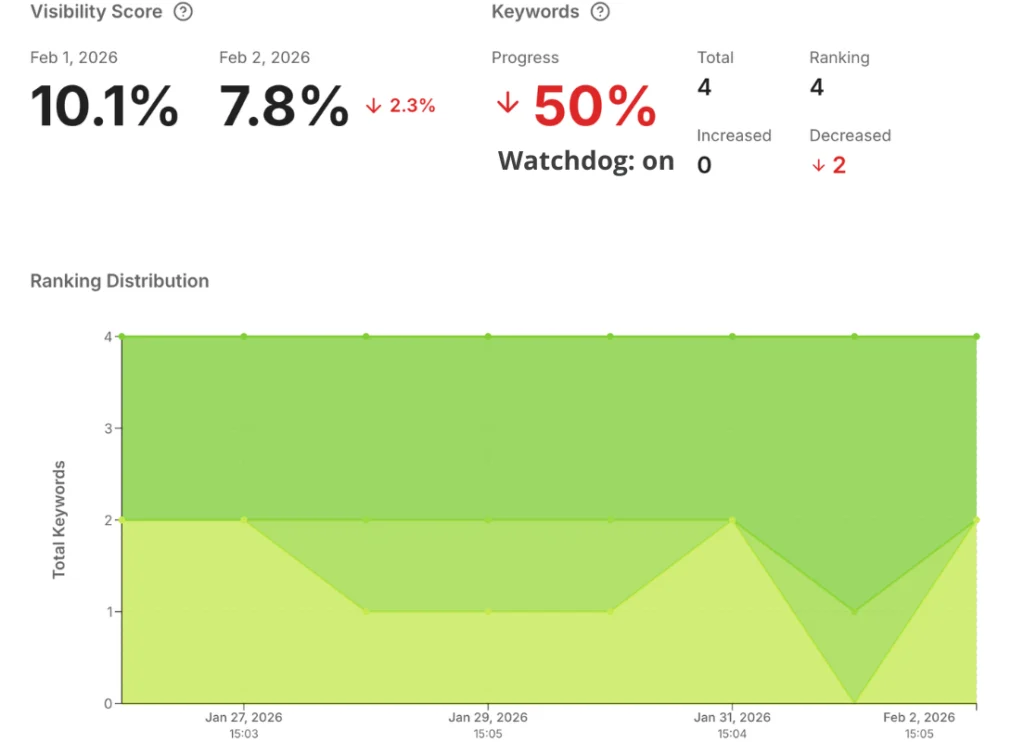1024x742 pixels.
Task: Select the Jan 27, 2026 axis label
Action: pos(243,717)
